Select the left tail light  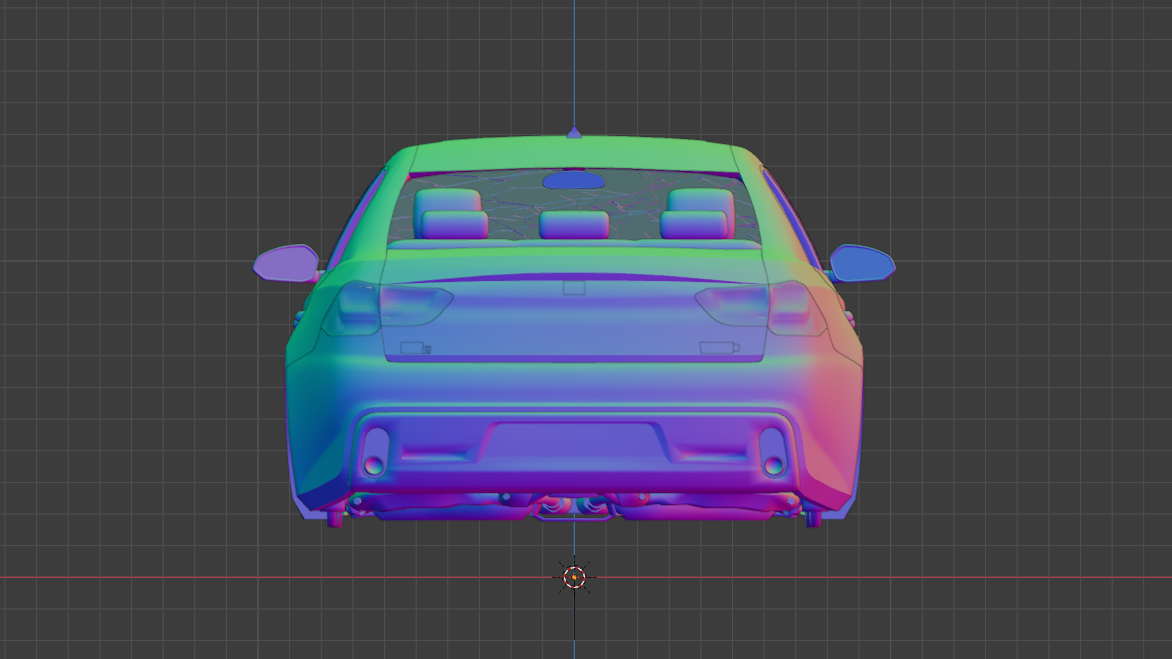[x=387, y=307]
